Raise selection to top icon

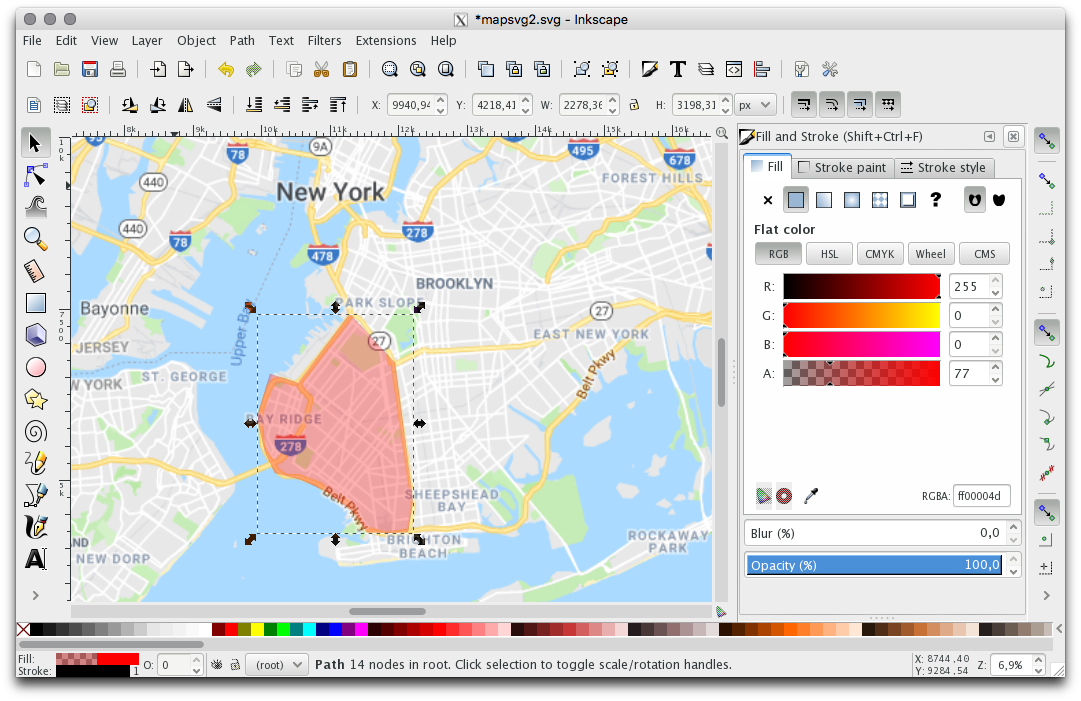(338, 105)
